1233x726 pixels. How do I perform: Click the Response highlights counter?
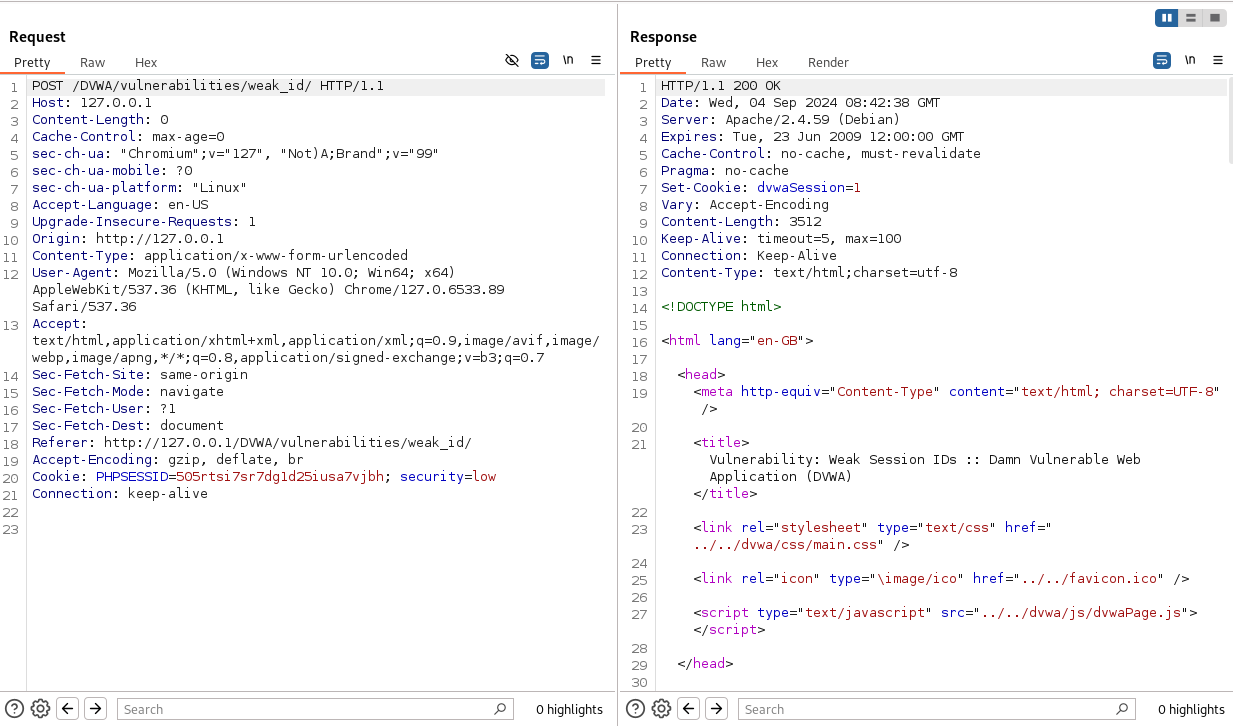coord(1190,710)
